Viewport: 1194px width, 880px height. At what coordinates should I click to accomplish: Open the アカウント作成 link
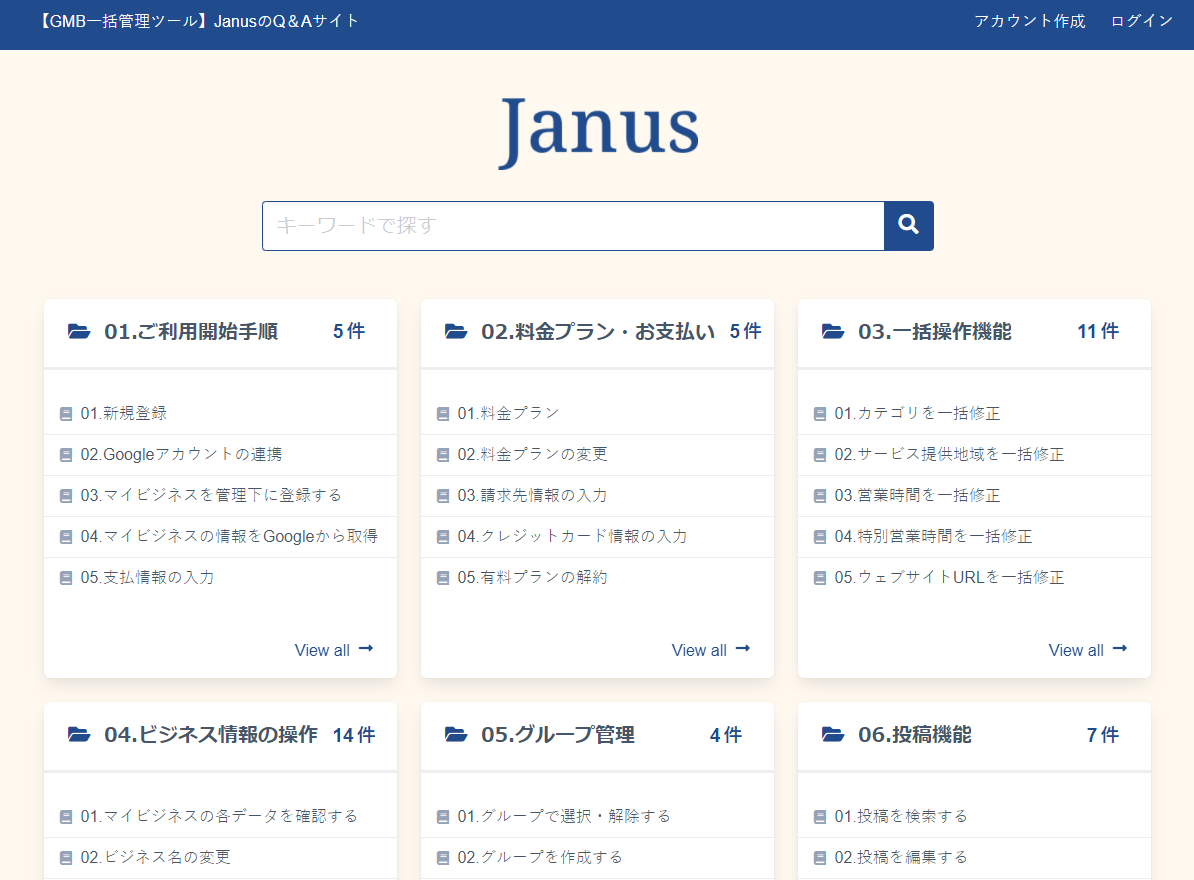click(1030, 21)
